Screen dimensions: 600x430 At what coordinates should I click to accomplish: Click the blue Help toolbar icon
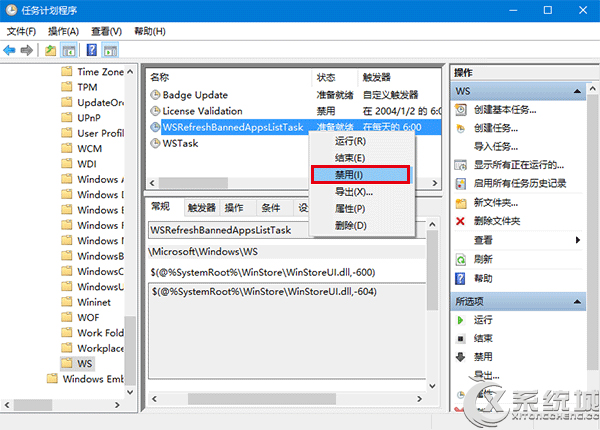pyautogui.click(x=92, y=50)
